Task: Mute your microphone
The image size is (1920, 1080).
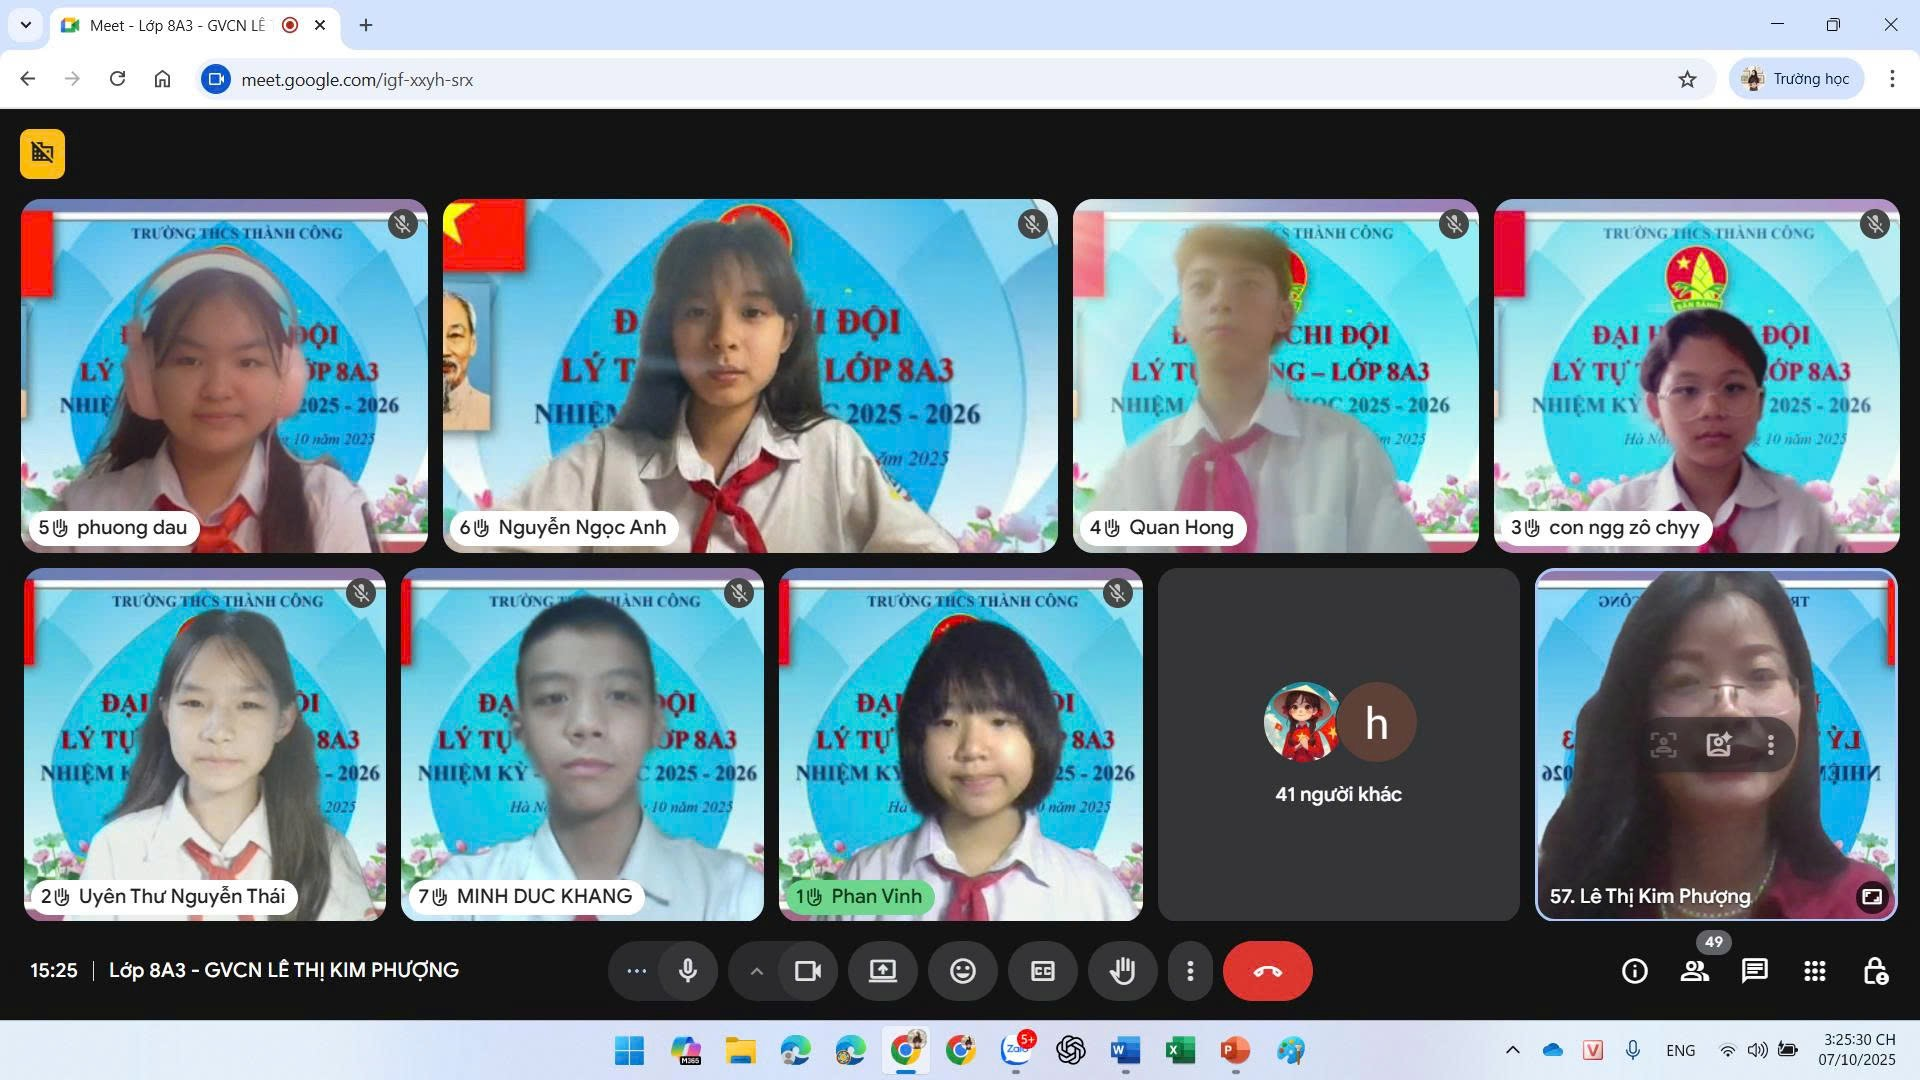Action: point(687,970)
